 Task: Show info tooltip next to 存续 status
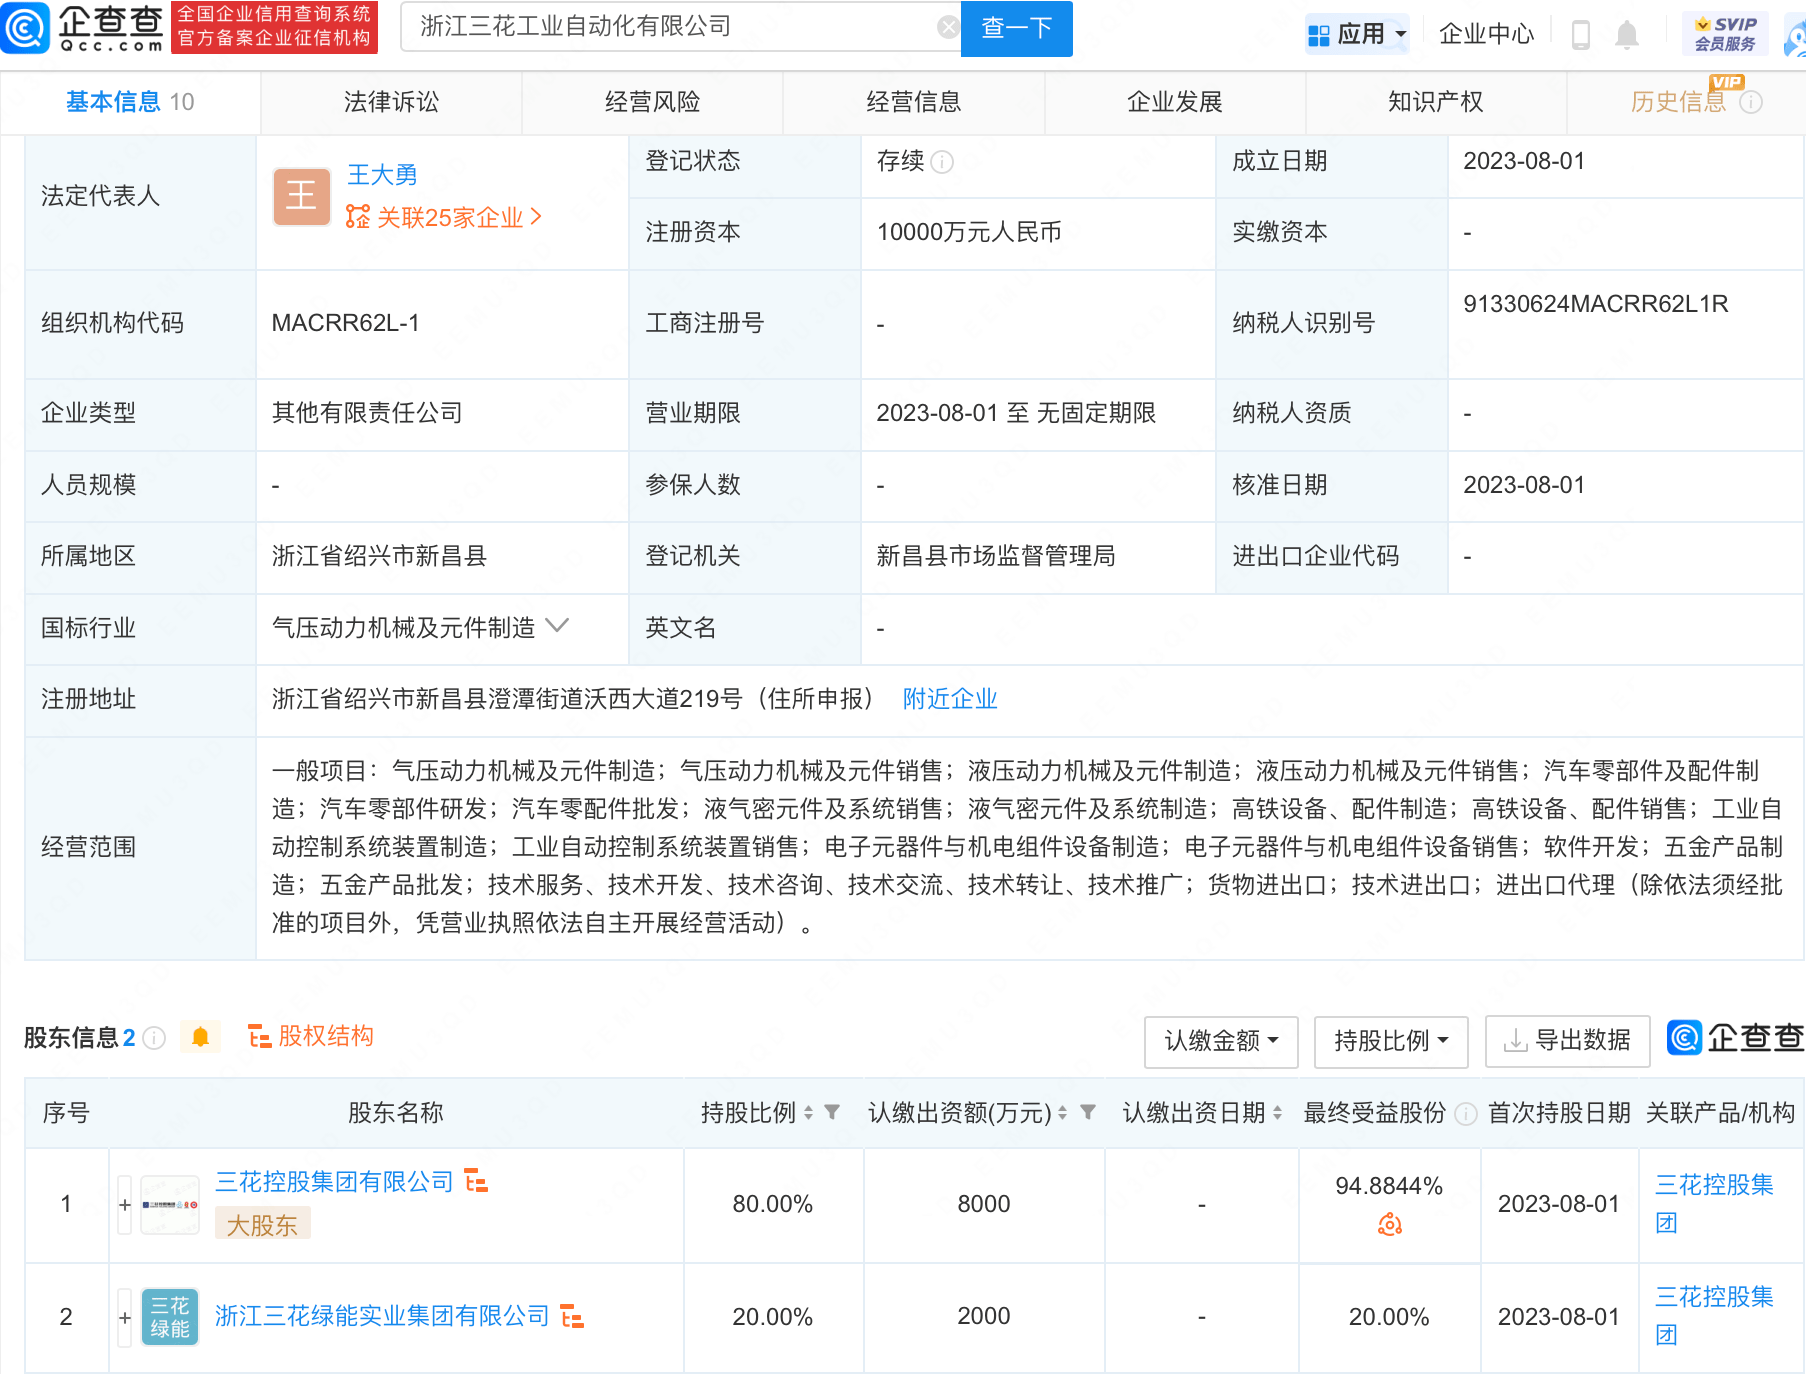point(942,162)
